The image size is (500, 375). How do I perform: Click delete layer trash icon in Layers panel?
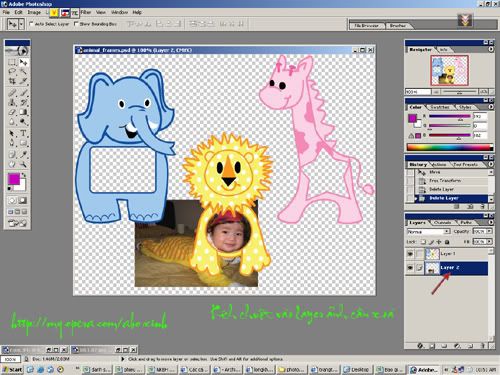pos(483,346)
